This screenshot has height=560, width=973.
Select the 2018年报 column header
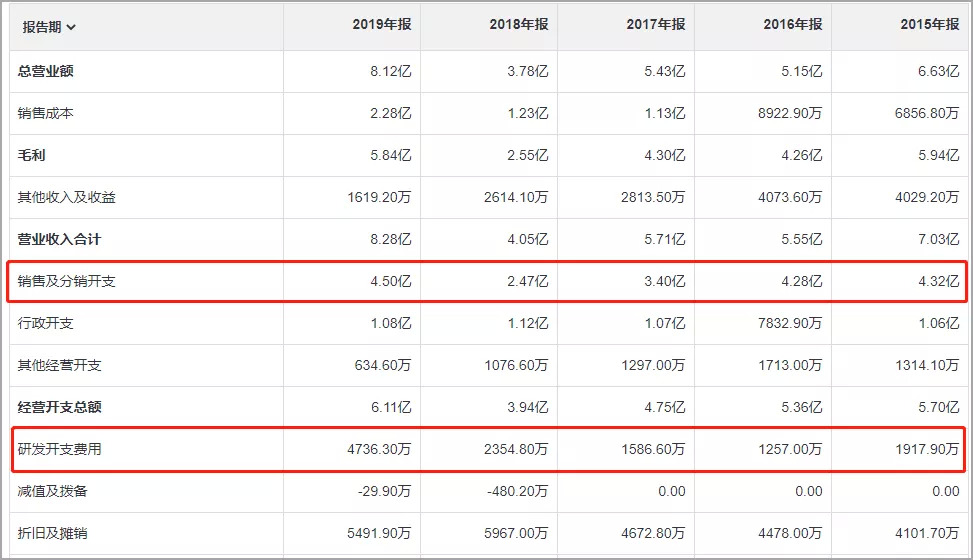click(x=519, y=26)
